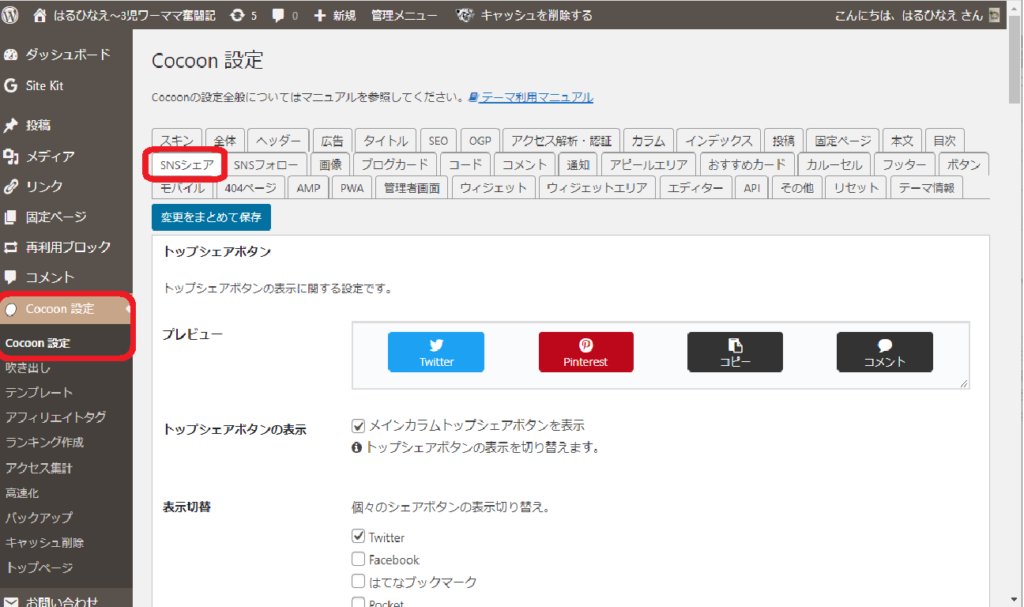The height and width of the screenshot is (607, 1024).
Task: Open the テーマ情報 tab
Action: point(926,188)
